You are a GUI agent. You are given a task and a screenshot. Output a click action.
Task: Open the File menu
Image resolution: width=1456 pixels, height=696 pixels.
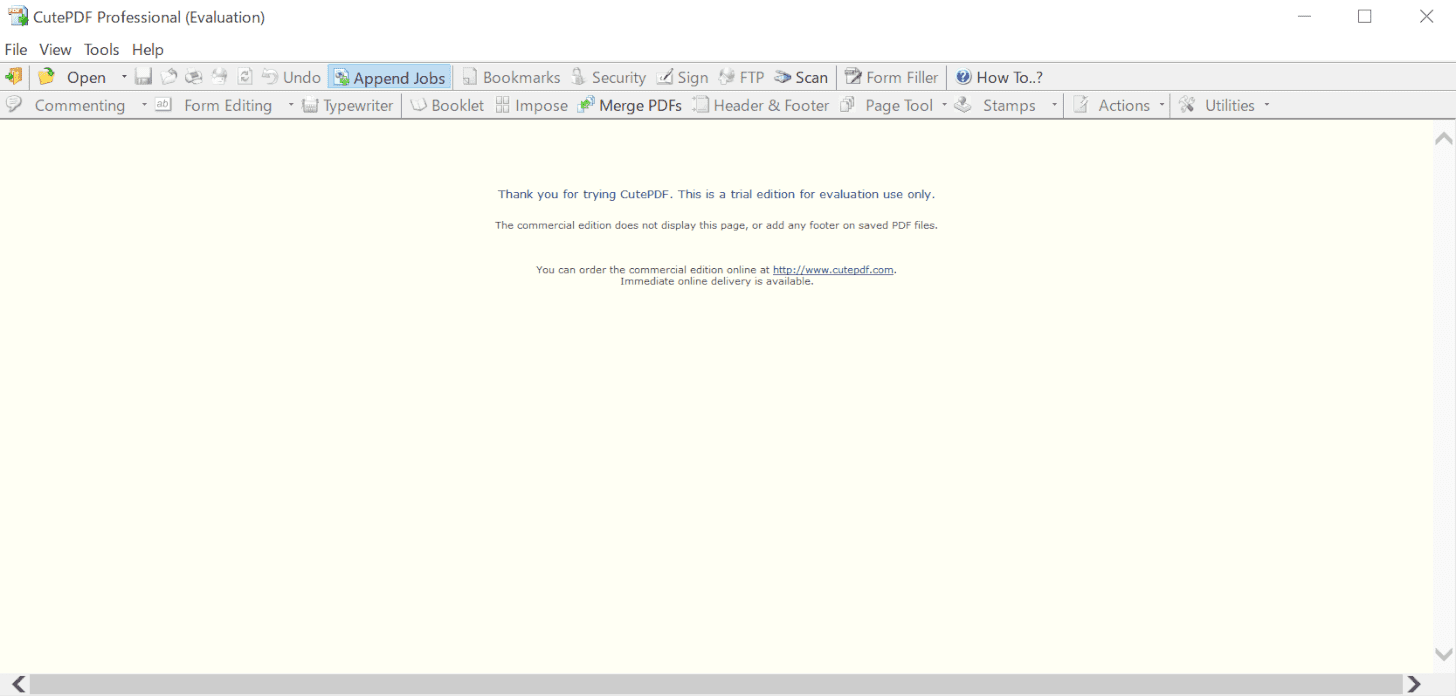point(16,49)
